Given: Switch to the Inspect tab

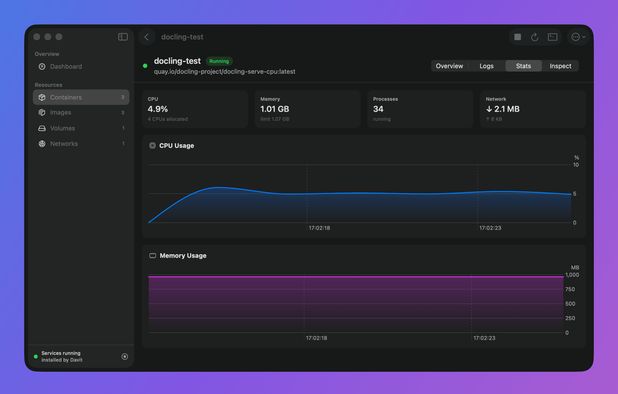Looking at the screenshot, I should click(x=560, y=66).
